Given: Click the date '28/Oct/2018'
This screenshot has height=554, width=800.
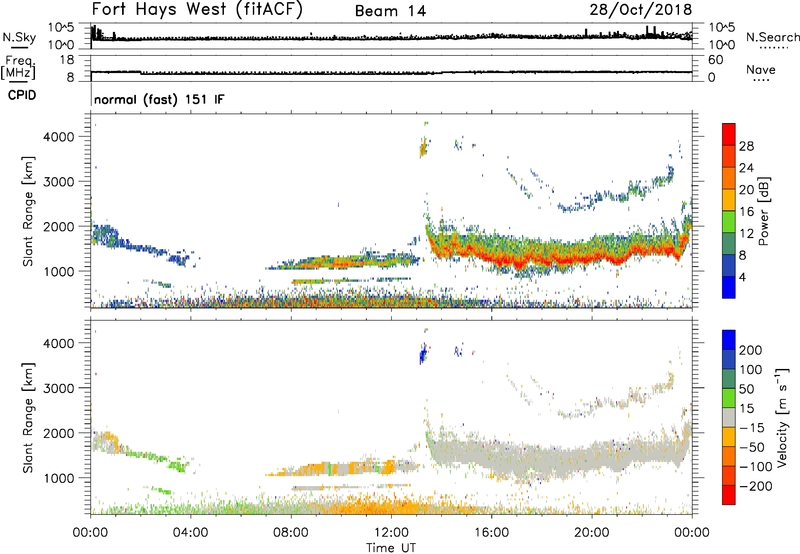Looking at the screenshot, I should pyautogui.click(x=641, y=10).
